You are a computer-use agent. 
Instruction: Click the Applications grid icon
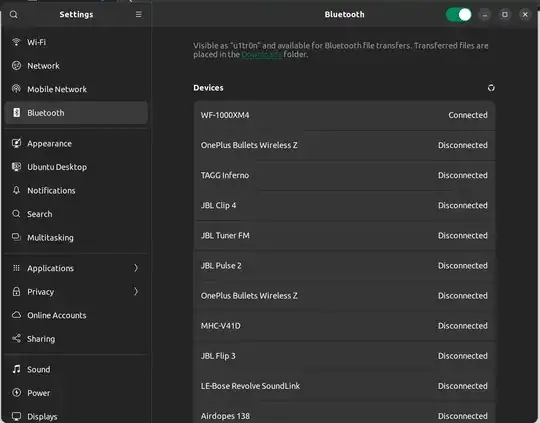tap(16, 268)
